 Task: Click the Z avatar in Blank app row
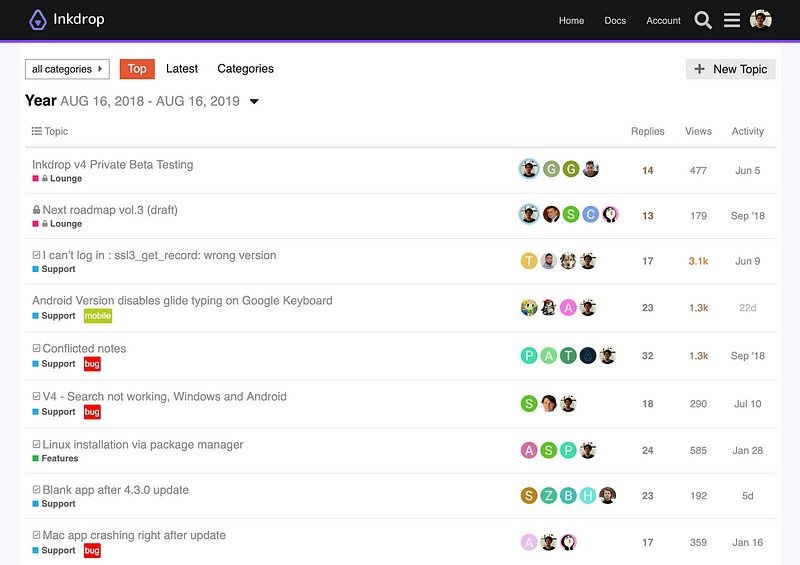click(548, 496)
